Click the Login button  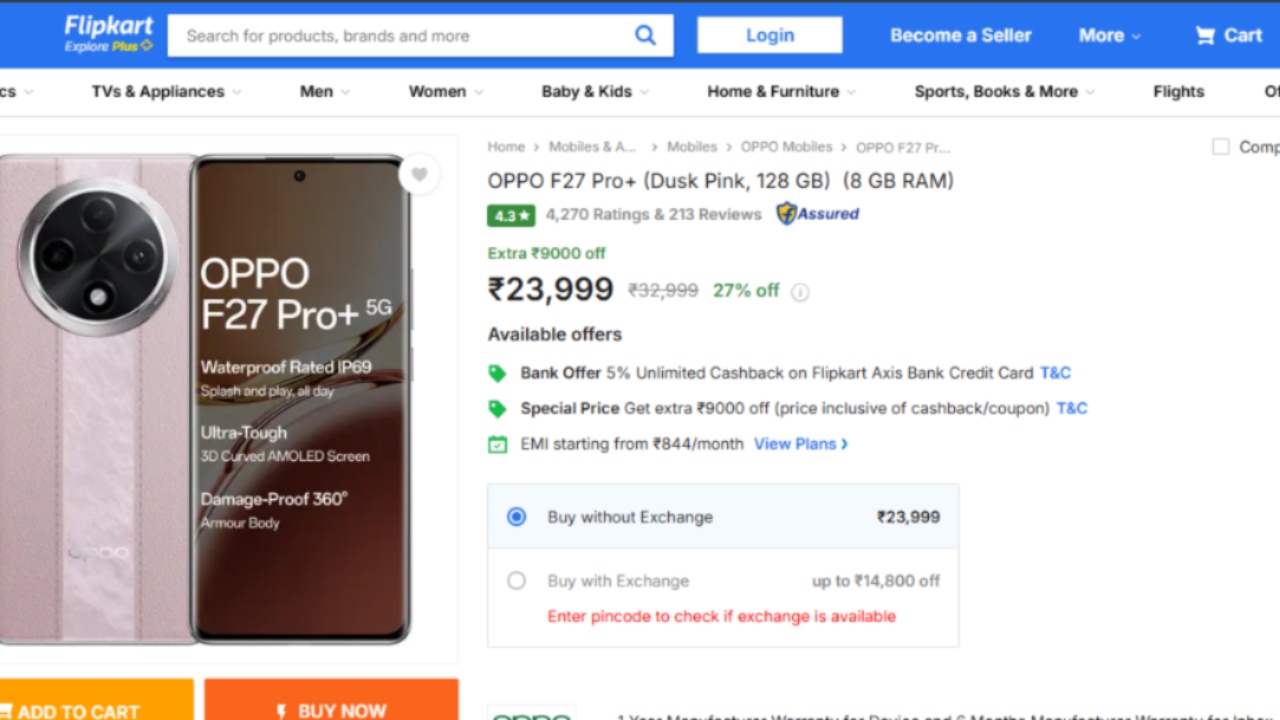tap(769, 36)
